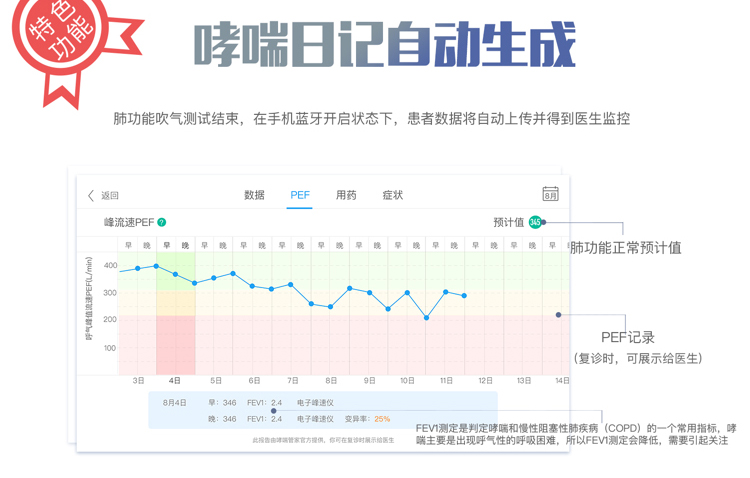
Task: Select the 10日 date label
Action: point(407,380)
